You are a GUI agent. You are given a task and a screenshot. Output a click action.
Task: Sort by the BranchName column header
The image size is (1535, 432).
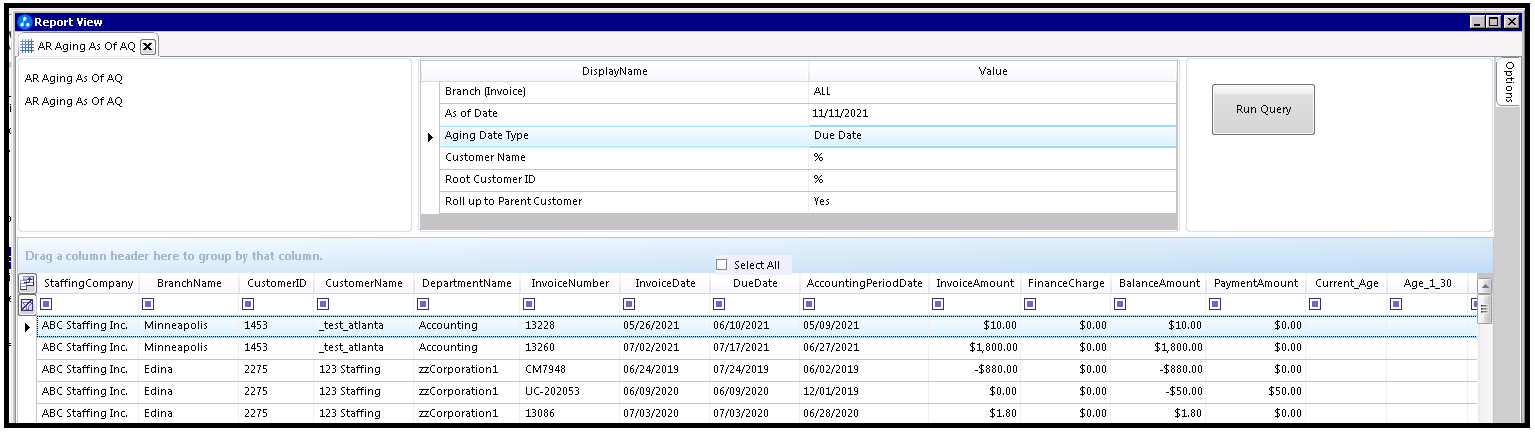(189, 284)
